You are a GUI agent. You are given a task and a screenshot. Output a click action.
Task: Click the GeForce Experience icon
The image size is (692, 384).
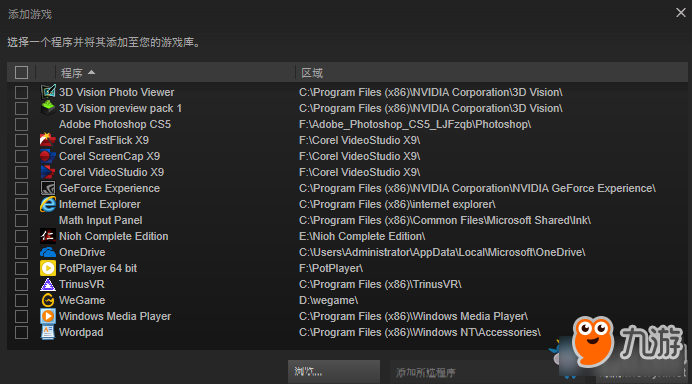(x=48, y=188)
